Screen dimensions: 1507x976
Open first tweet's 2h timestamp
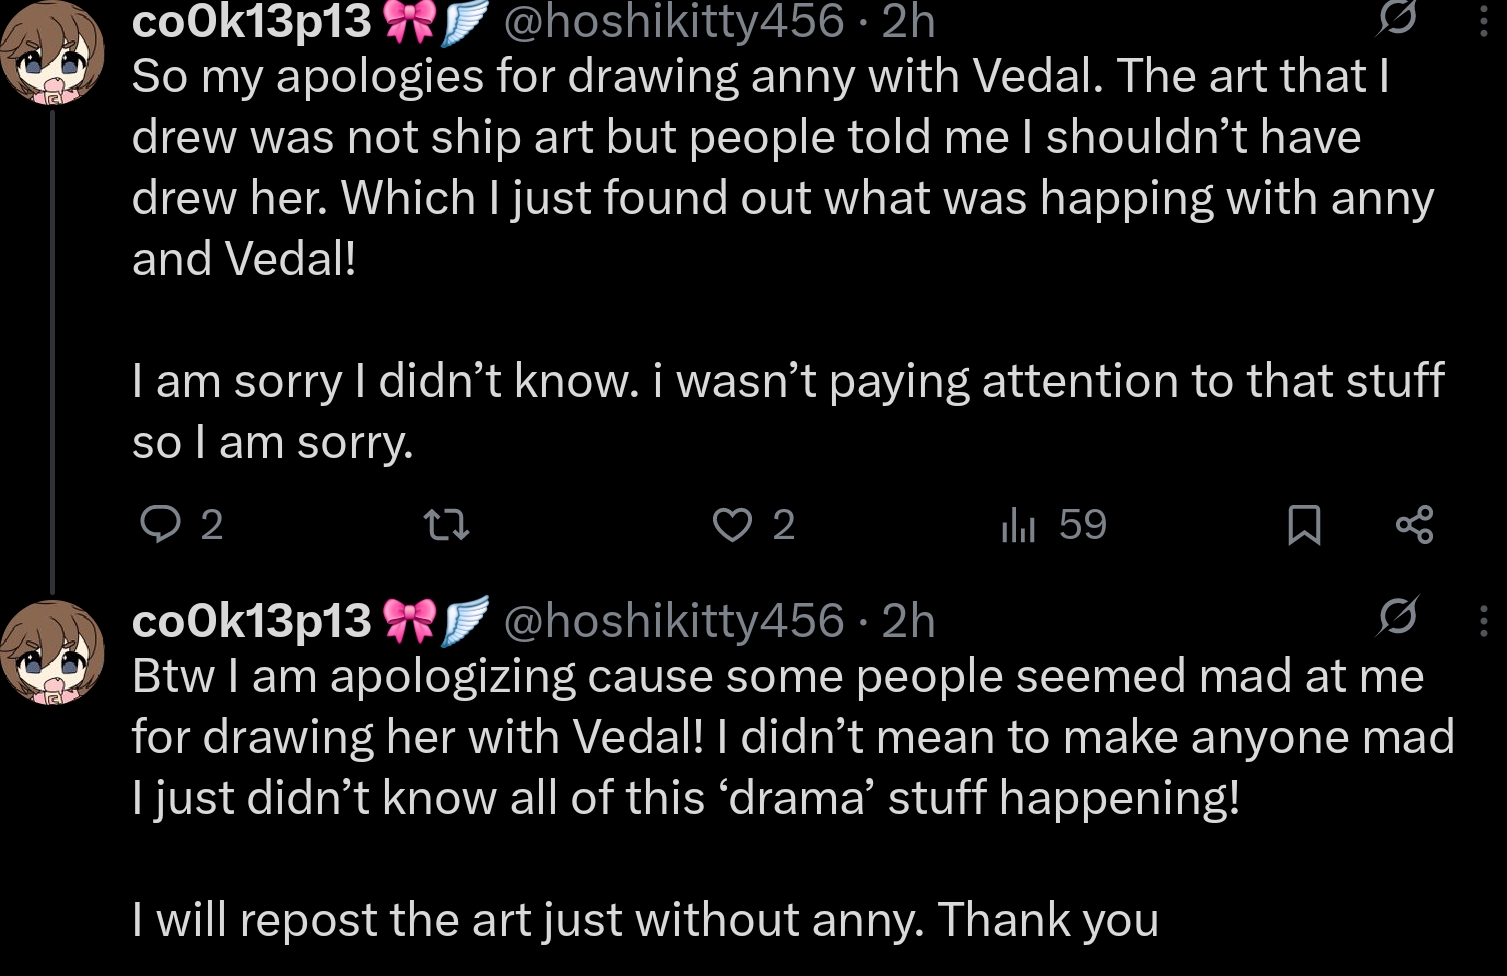coord(908,21)
